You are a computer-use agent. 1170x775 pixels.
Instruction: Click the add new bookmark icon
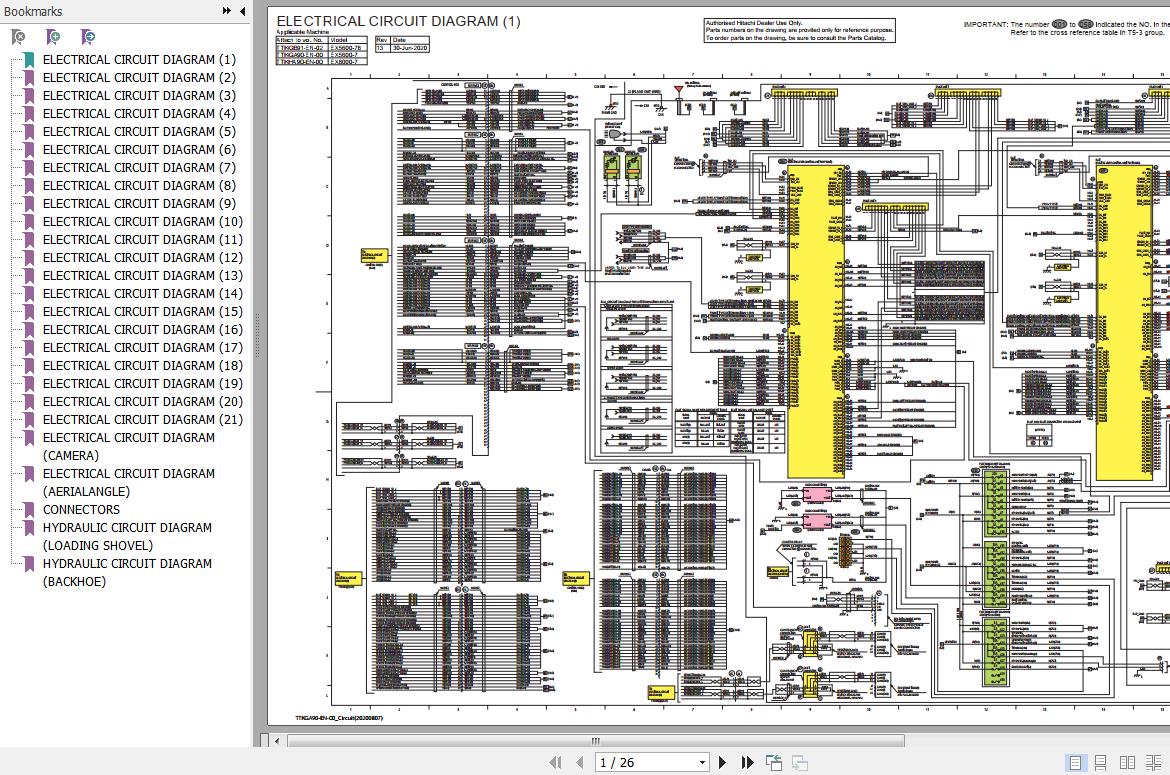[53, 37]
